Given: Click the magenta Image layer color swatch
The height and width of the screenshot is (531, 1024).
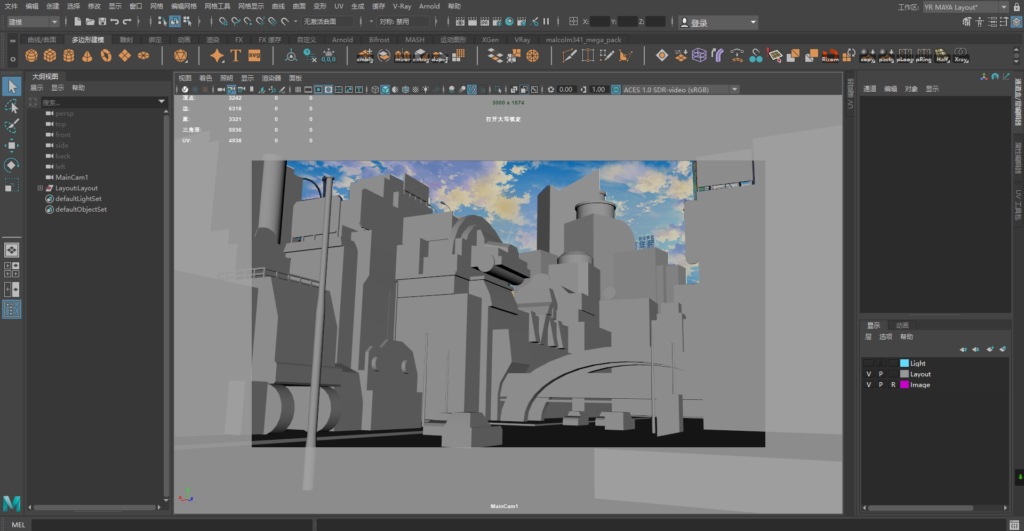Looking at the screenshot, I should 904,385.
